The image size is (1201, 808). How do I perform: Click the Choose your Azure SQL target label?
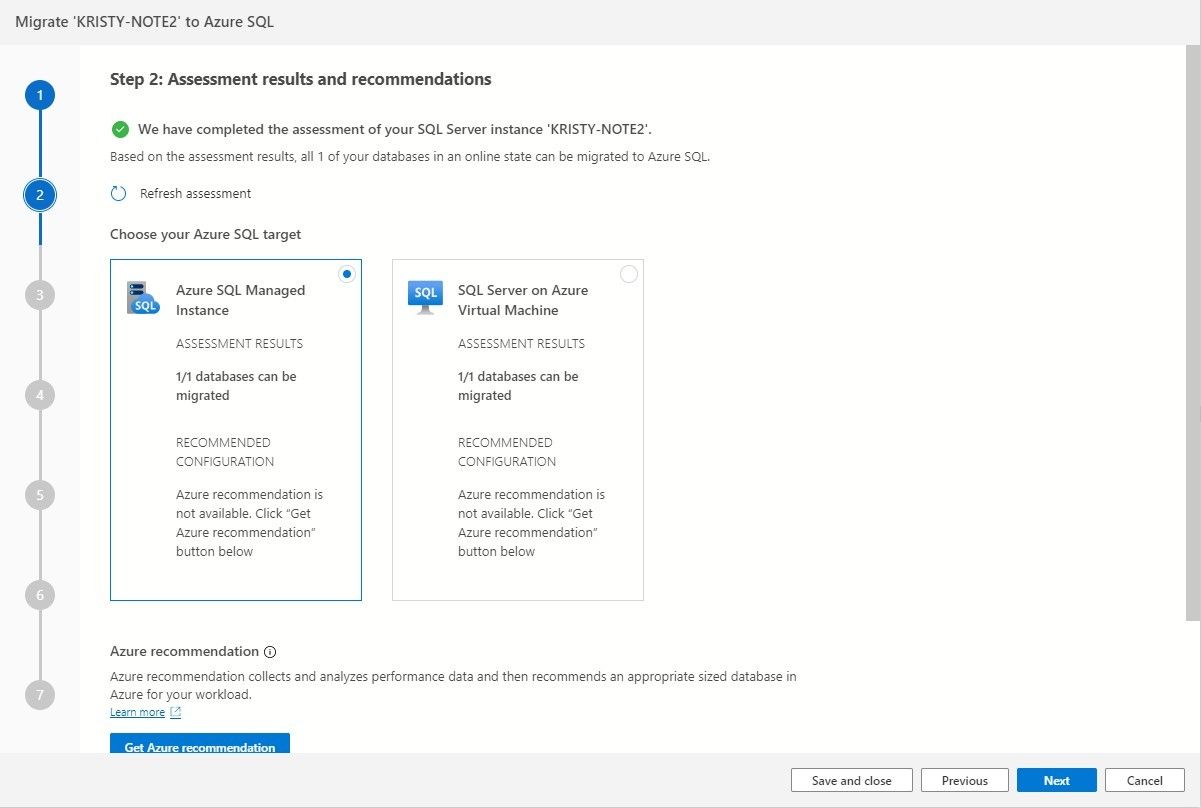click(x=206, y=234)
